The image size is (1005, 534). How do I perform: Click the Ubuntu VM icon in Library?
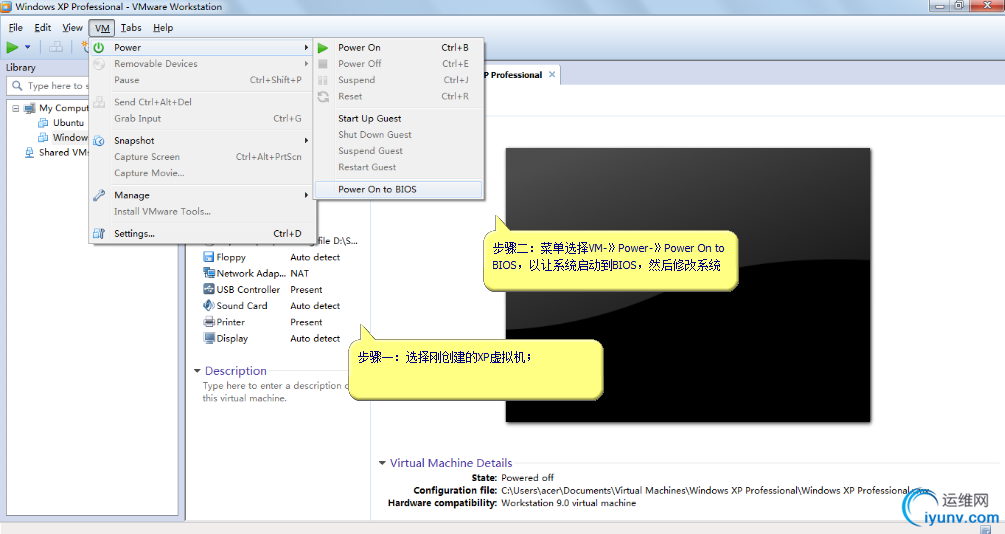44,122
